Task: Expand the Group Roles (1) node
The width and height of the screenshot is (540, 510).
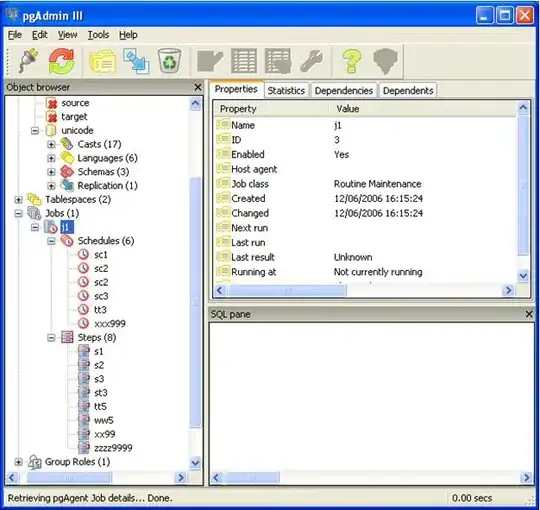Action: coord(19,462)
